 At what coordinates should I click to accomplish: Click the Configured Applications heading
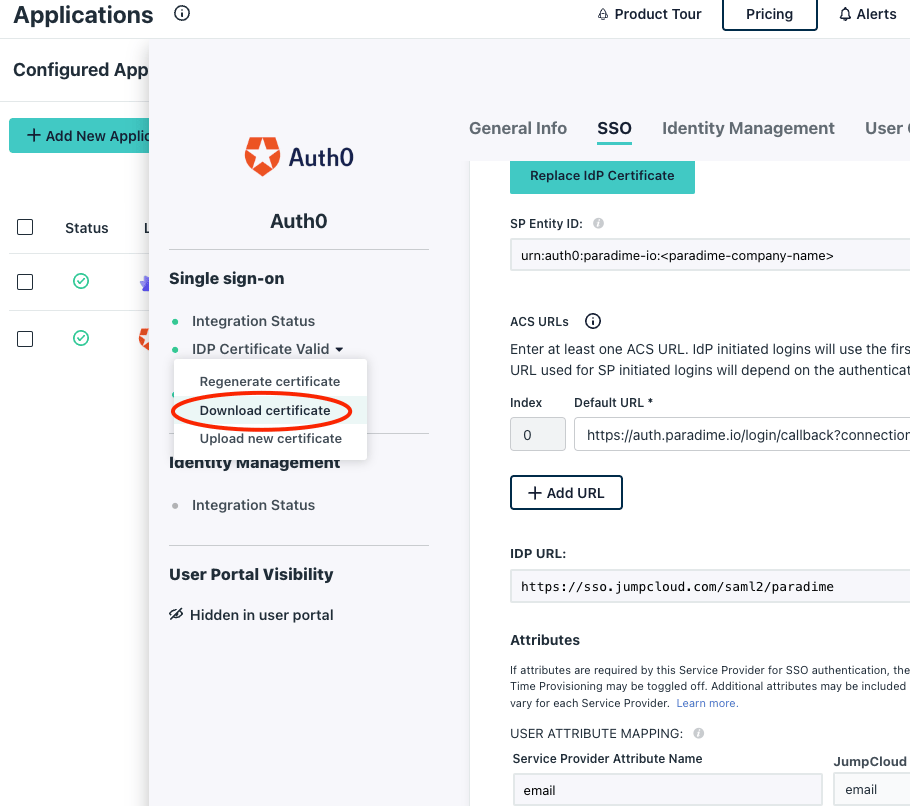[x=81, y=70]
